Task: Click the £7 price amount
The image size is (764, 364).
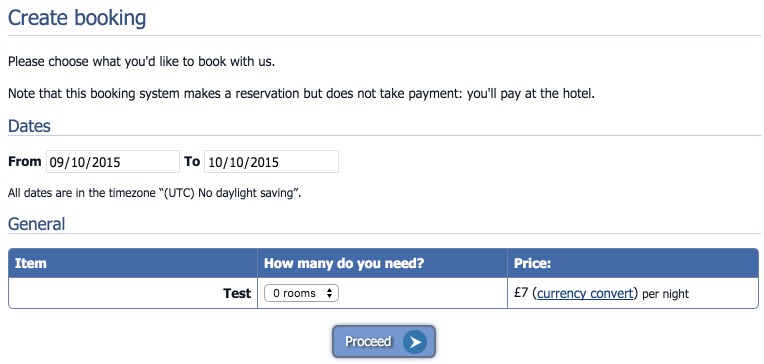Action: click(x=521, y=293)
